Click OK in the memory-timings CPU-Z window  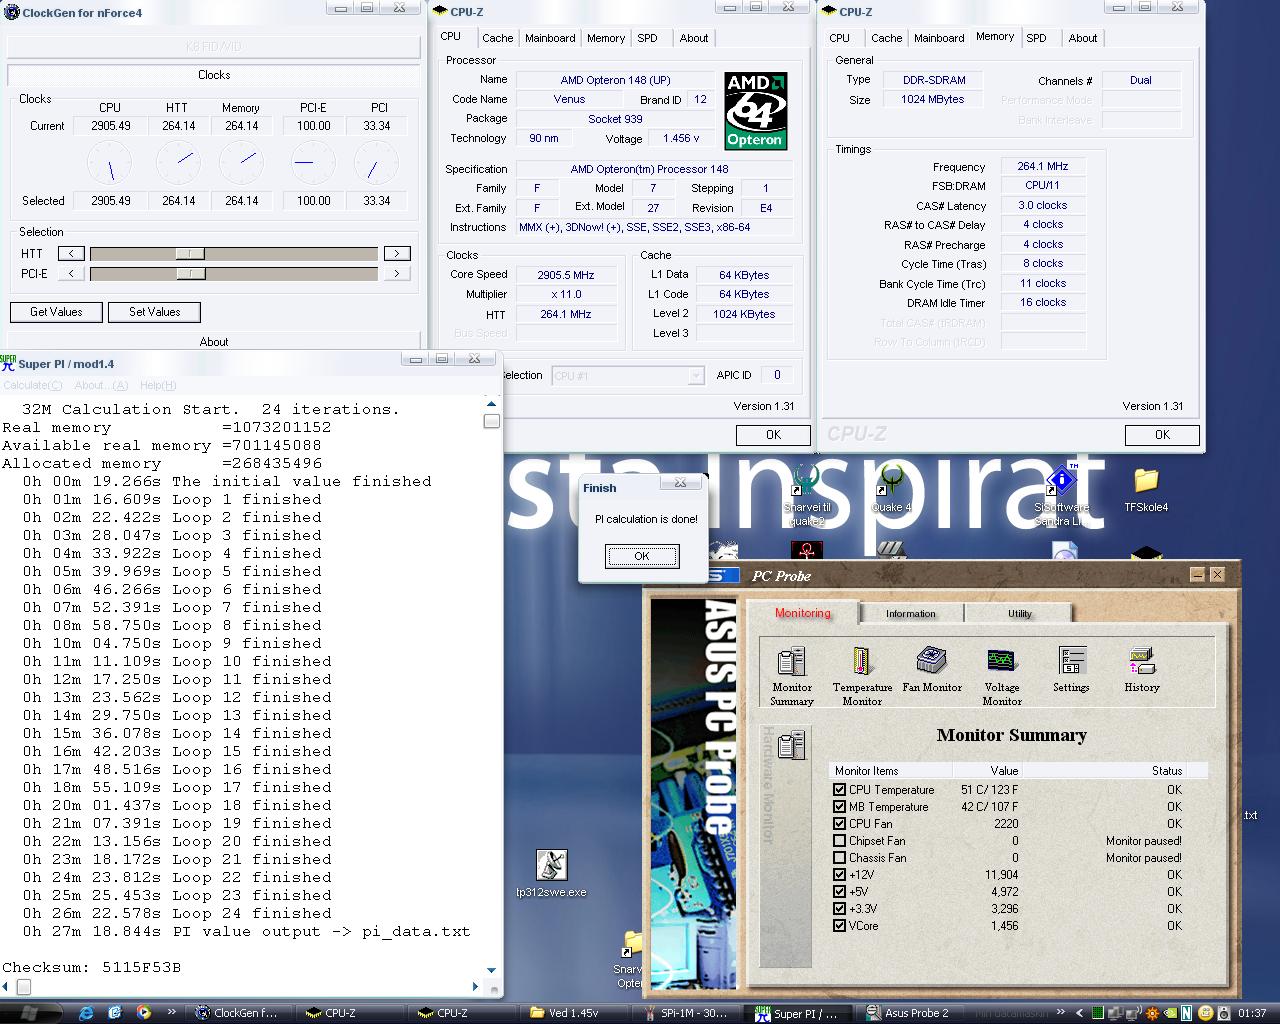pos(1162,435)
